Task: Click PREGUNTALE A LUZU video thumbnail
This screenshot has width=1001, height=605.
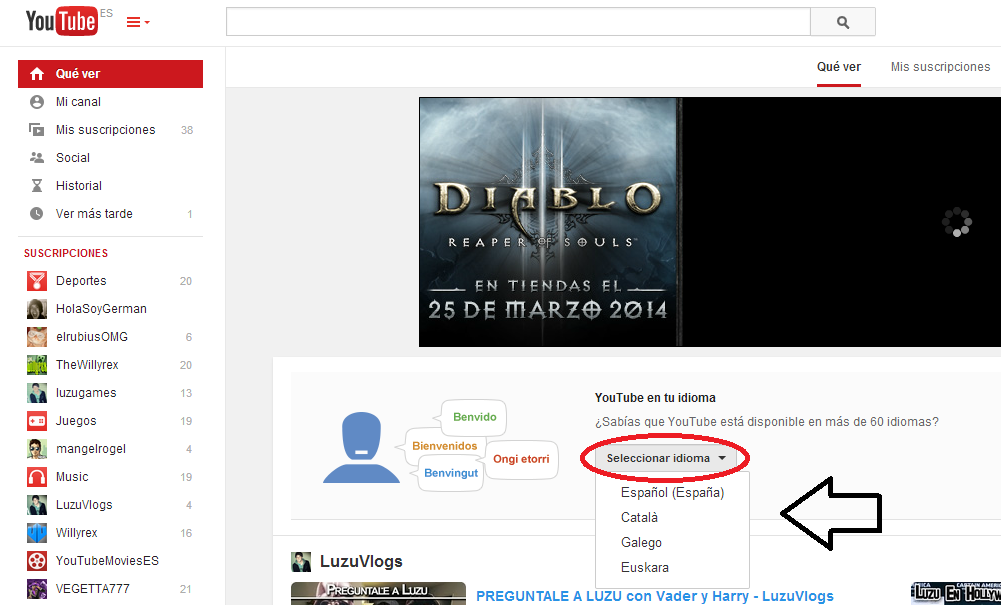Action: tap(379, 594)
